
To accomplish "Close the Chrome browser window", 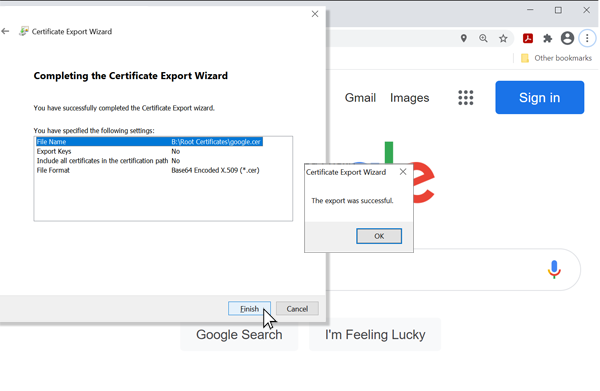I will [x=587, y=10].
